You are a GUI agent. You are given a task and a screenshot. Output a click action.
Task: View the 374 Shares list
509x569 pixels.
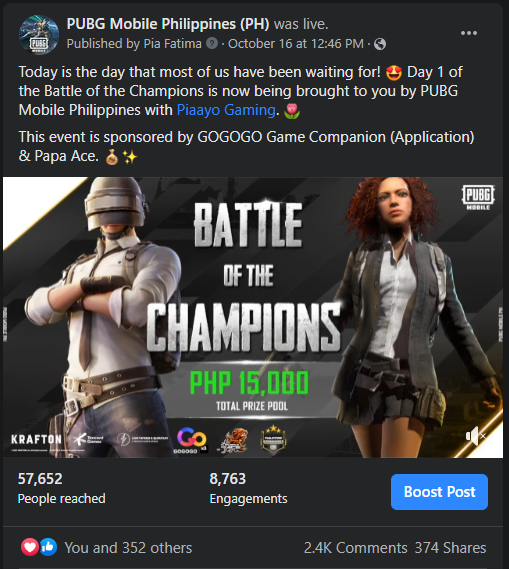450,548
